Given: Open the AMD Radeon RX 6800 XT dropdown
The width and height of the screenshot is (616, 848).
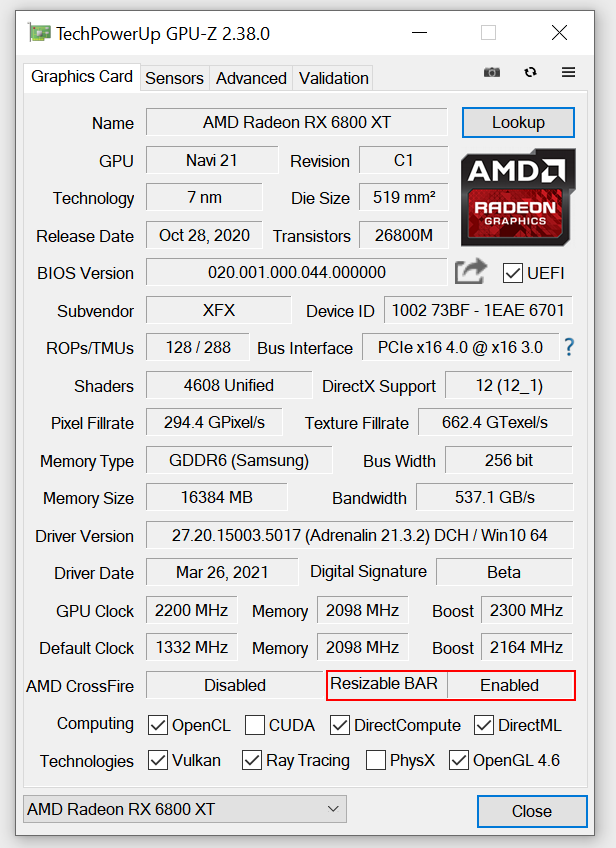Looking at the screenshot, I should coord(184,809).
